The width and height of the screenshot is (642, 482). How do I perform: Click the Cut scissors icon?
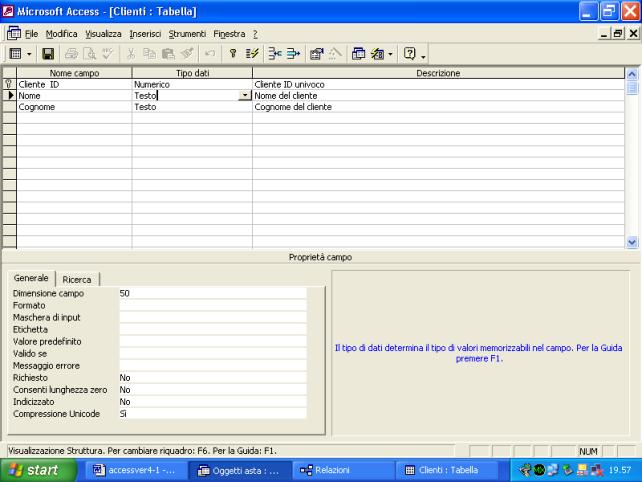131,54
